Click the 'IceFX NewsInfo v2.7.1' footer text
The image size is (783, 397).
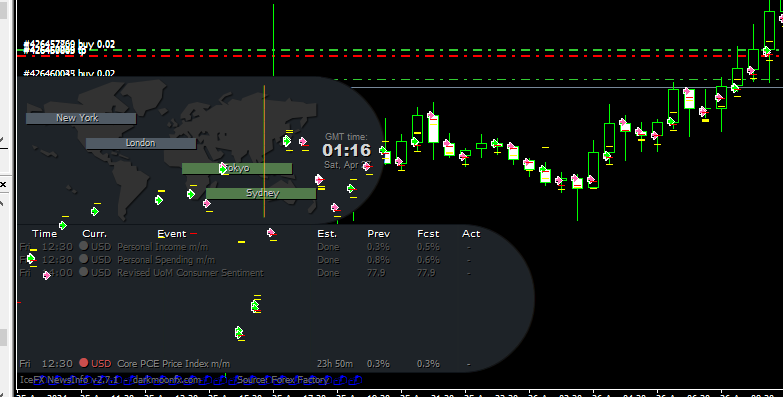click(x=69, y=380)
